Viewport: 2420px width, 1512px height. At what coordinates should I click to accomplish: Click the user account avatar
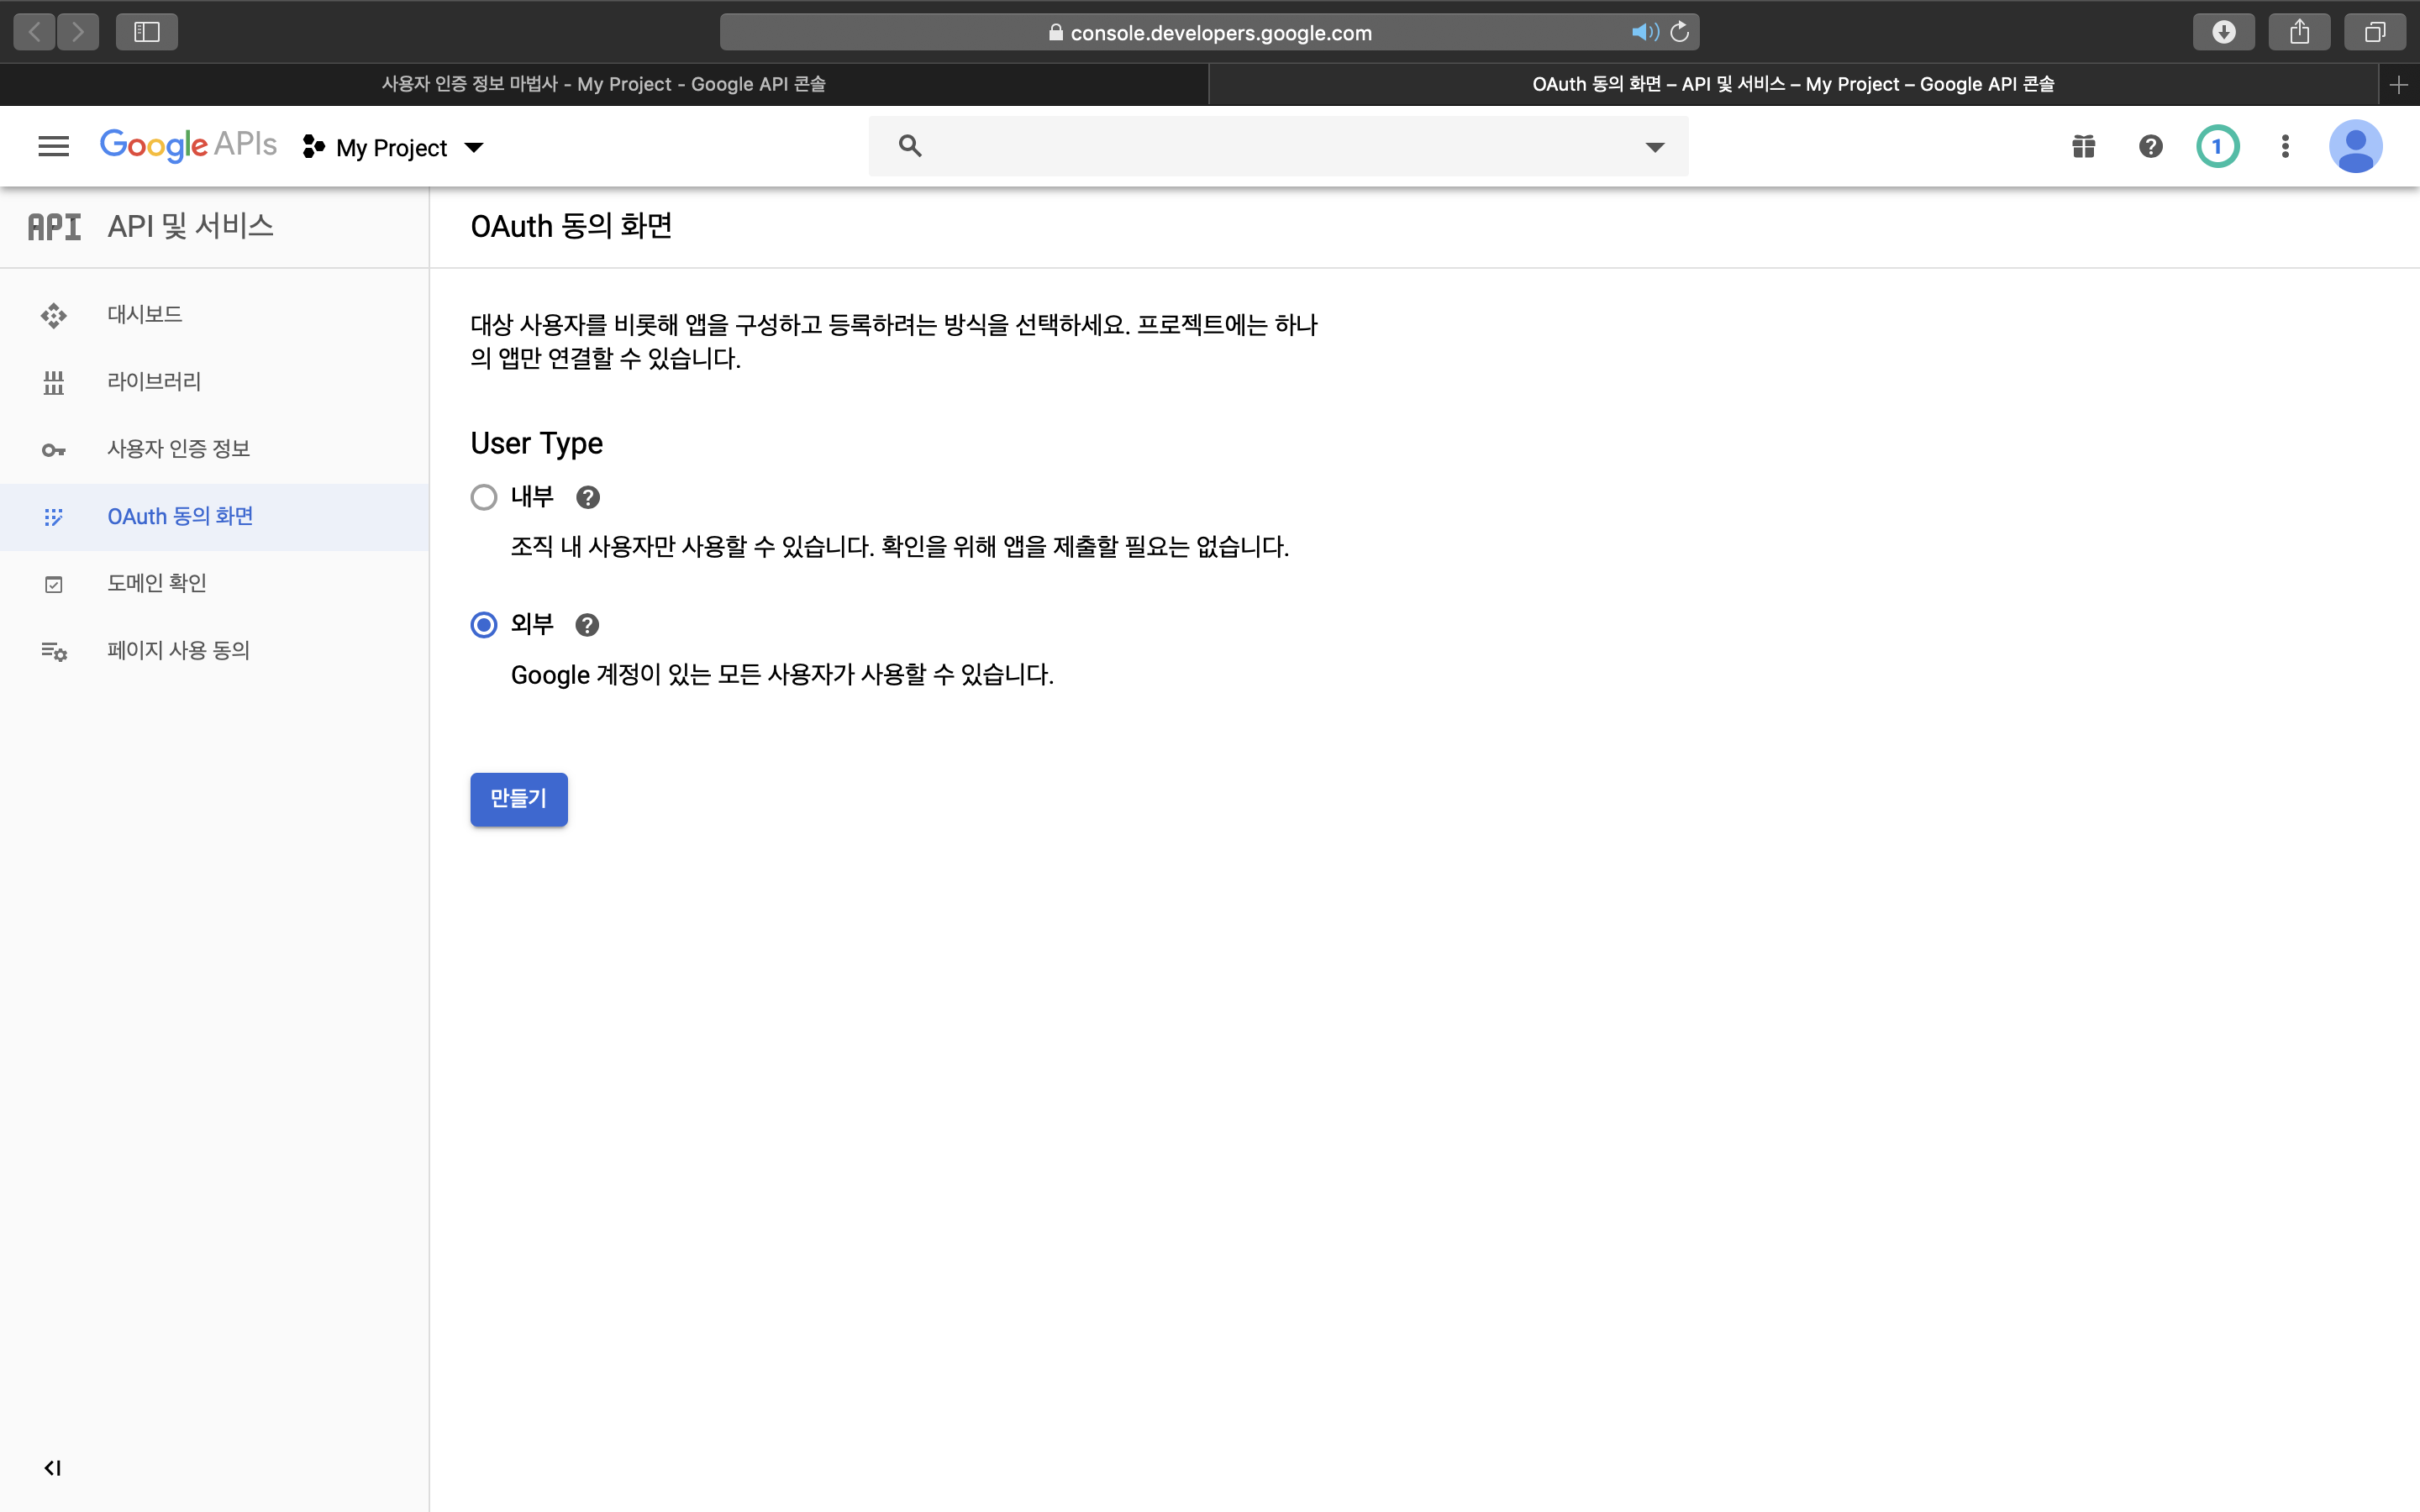tap(2355, 147)
